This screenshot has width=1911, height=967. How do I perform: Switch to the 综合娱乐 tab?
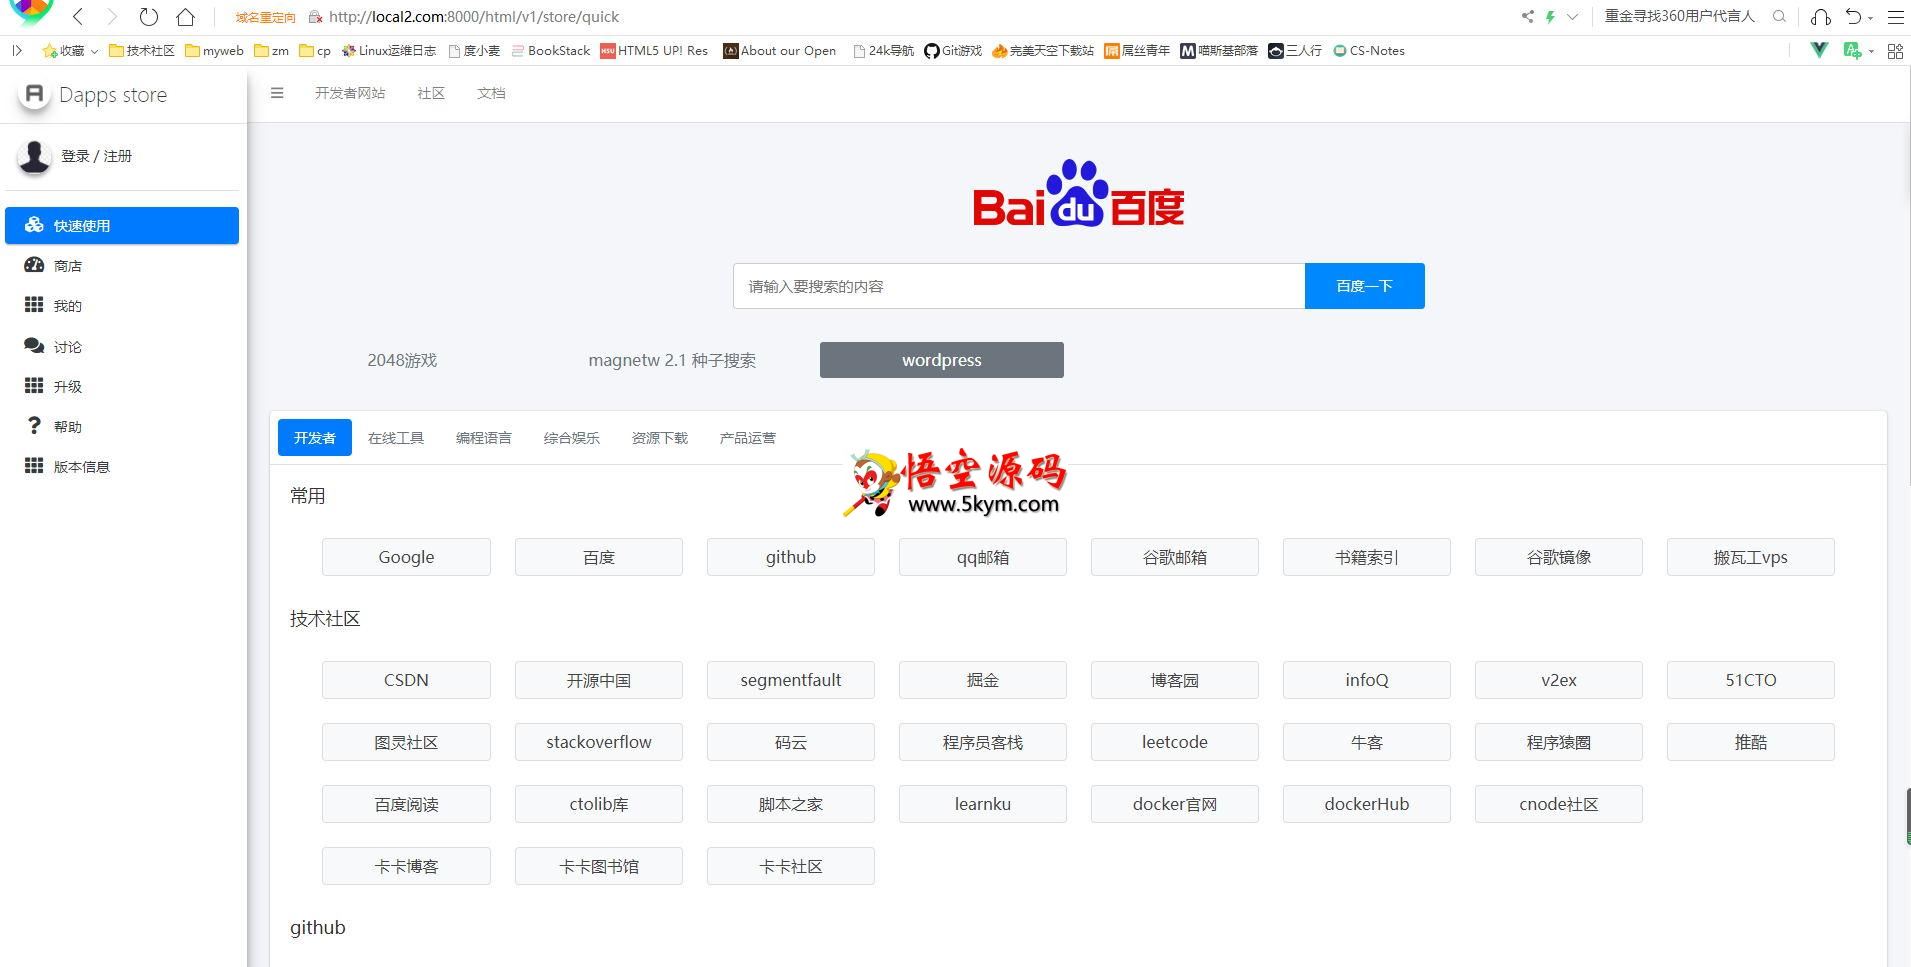[x=572, y=437]
